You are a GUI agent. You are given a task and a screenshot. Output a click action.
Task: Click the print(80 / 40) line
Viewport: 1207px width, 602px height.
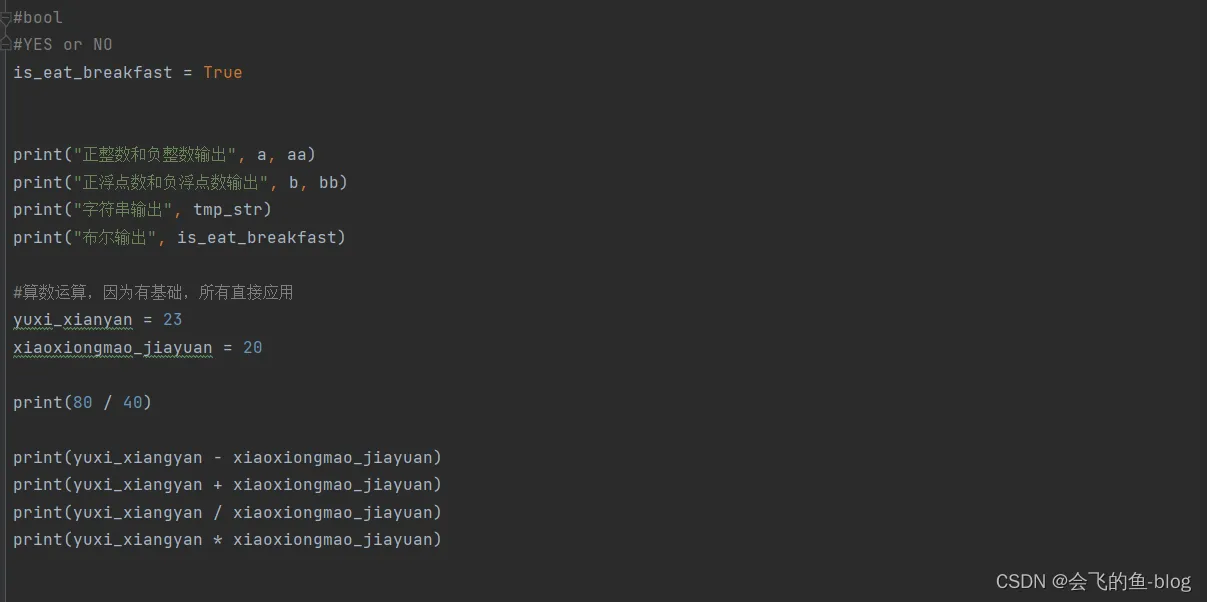(x=82, y=402)
